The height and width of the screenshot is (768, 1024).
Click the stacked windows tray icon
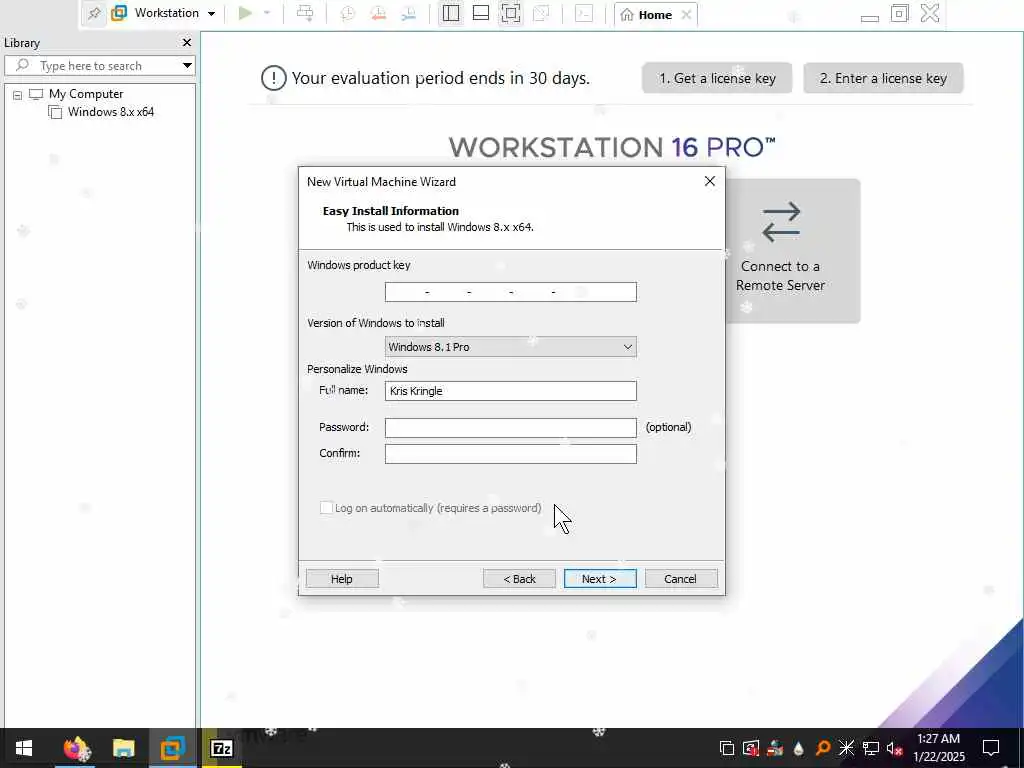pyautogui.click(x=726, y=748)
